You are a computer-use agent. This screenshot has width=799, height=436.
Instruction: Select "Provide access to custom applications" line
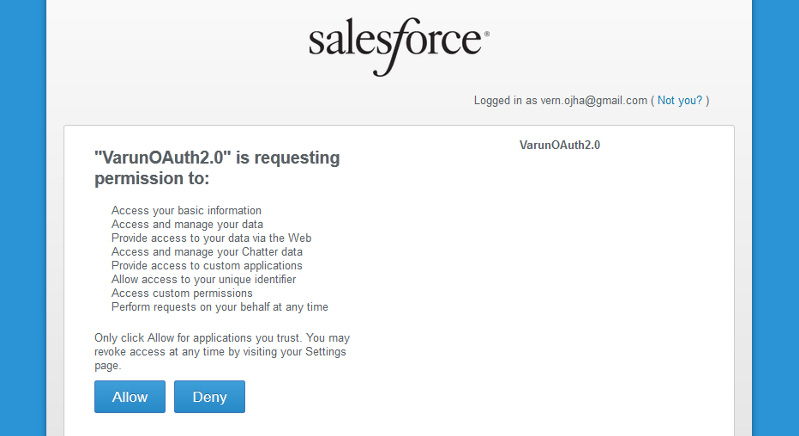(206, 266)
